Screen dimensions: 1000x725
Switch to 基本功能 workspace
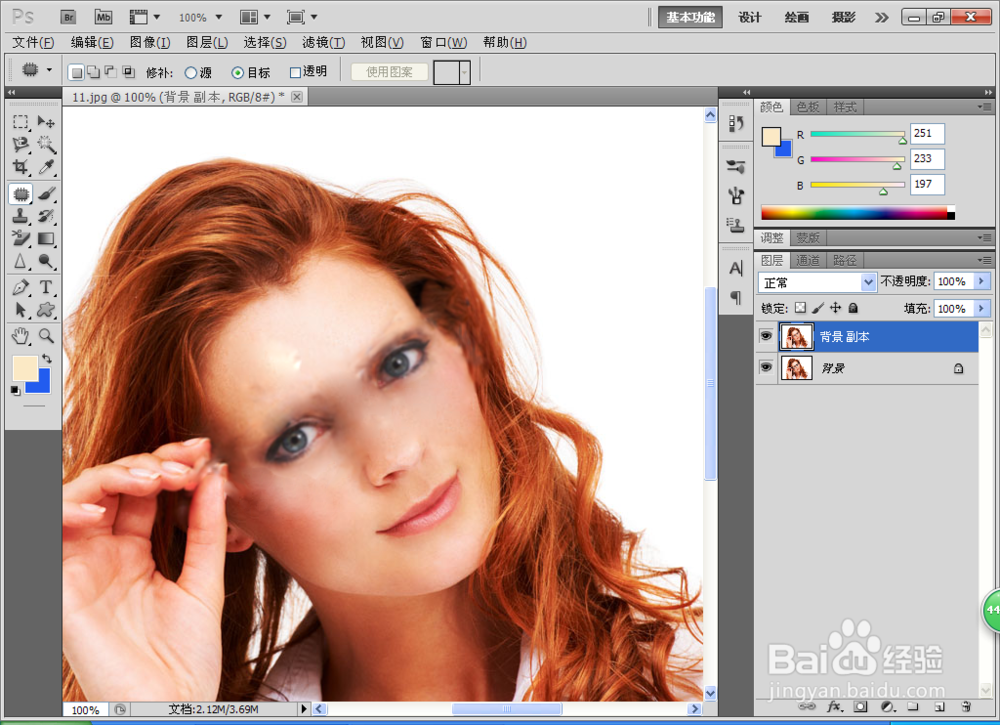coord(690,17)
